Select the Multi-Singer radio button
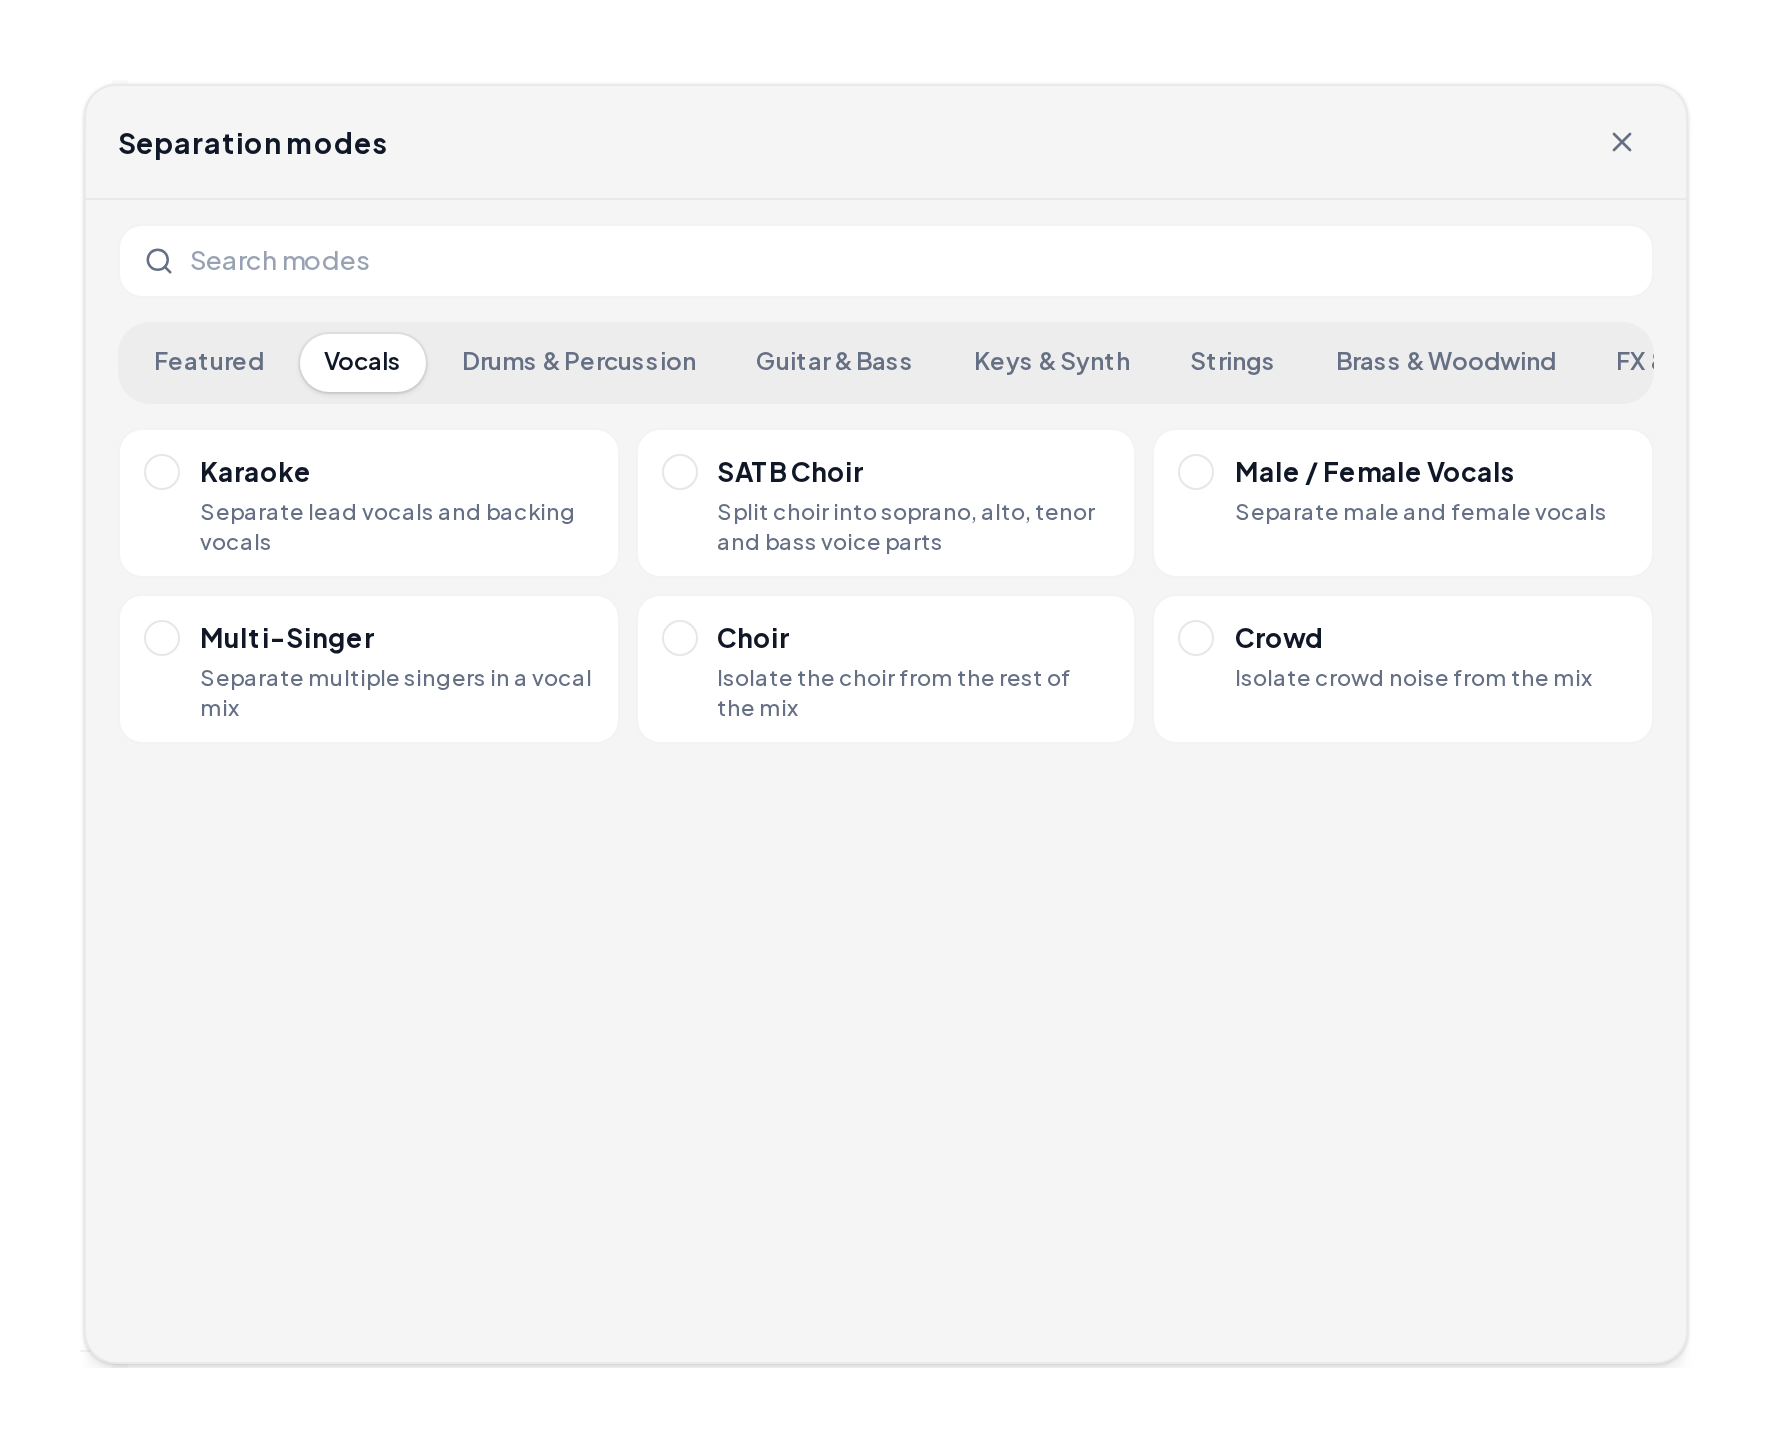 click(x=162, y=638)
